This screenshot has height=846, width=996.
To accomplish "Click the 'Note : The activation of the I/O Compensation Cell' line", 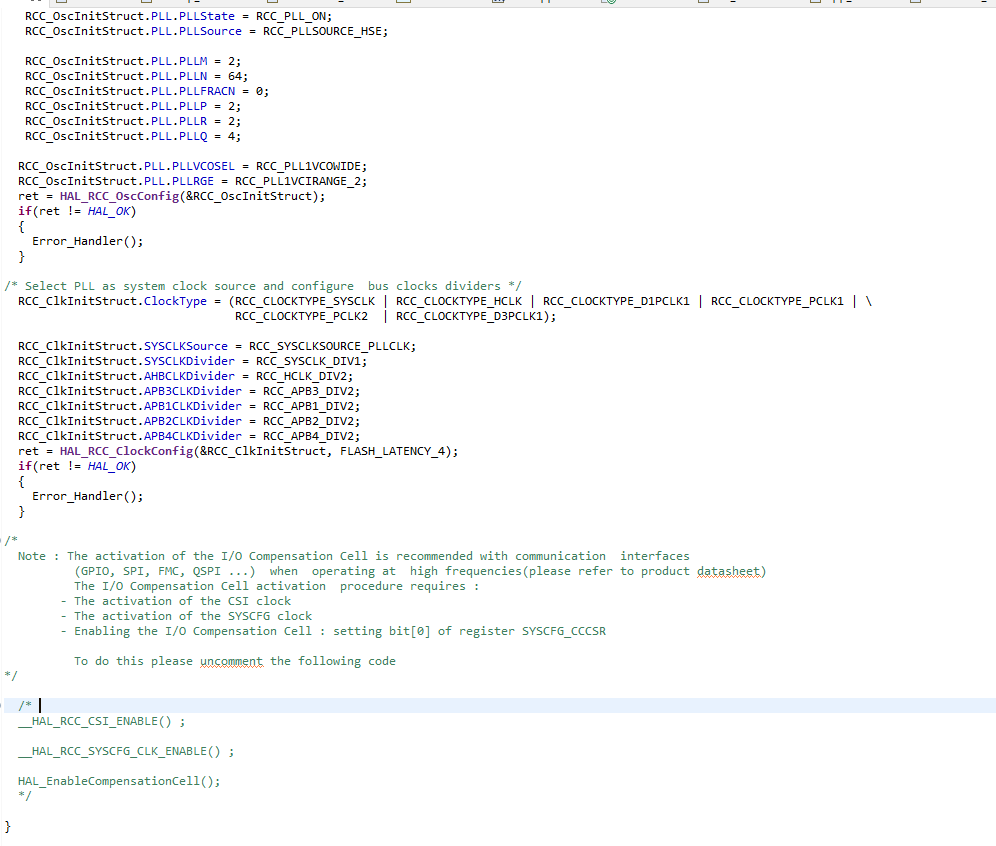I will [353, 556].
